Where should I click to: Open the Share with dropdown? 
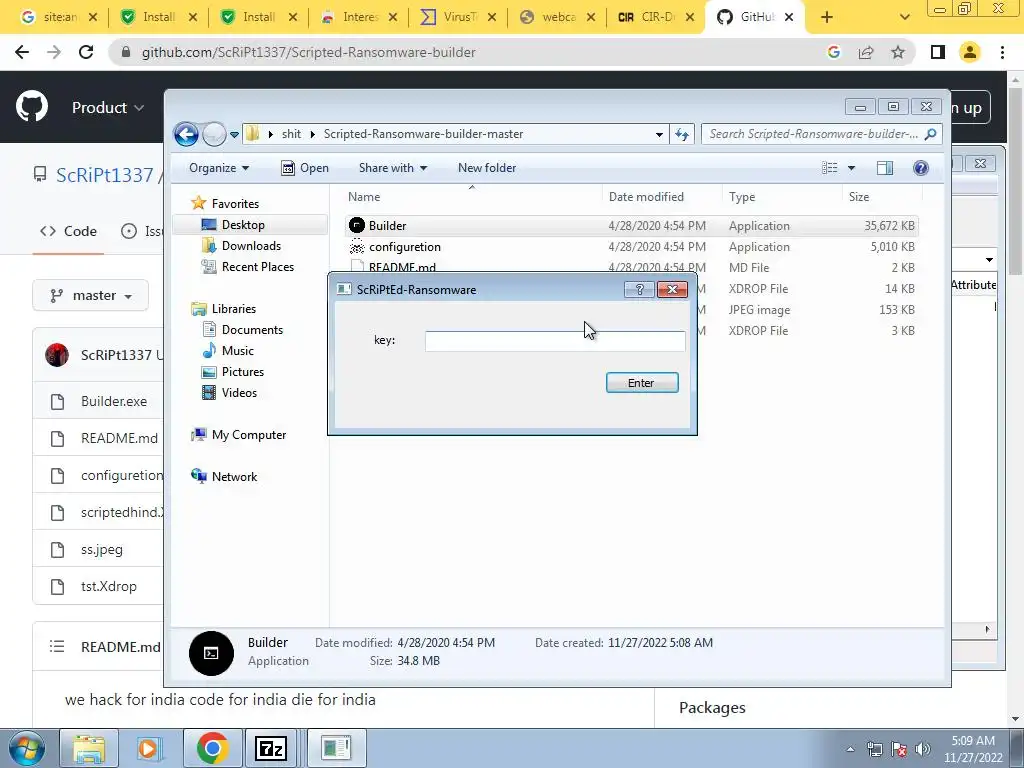pos(392,168)
